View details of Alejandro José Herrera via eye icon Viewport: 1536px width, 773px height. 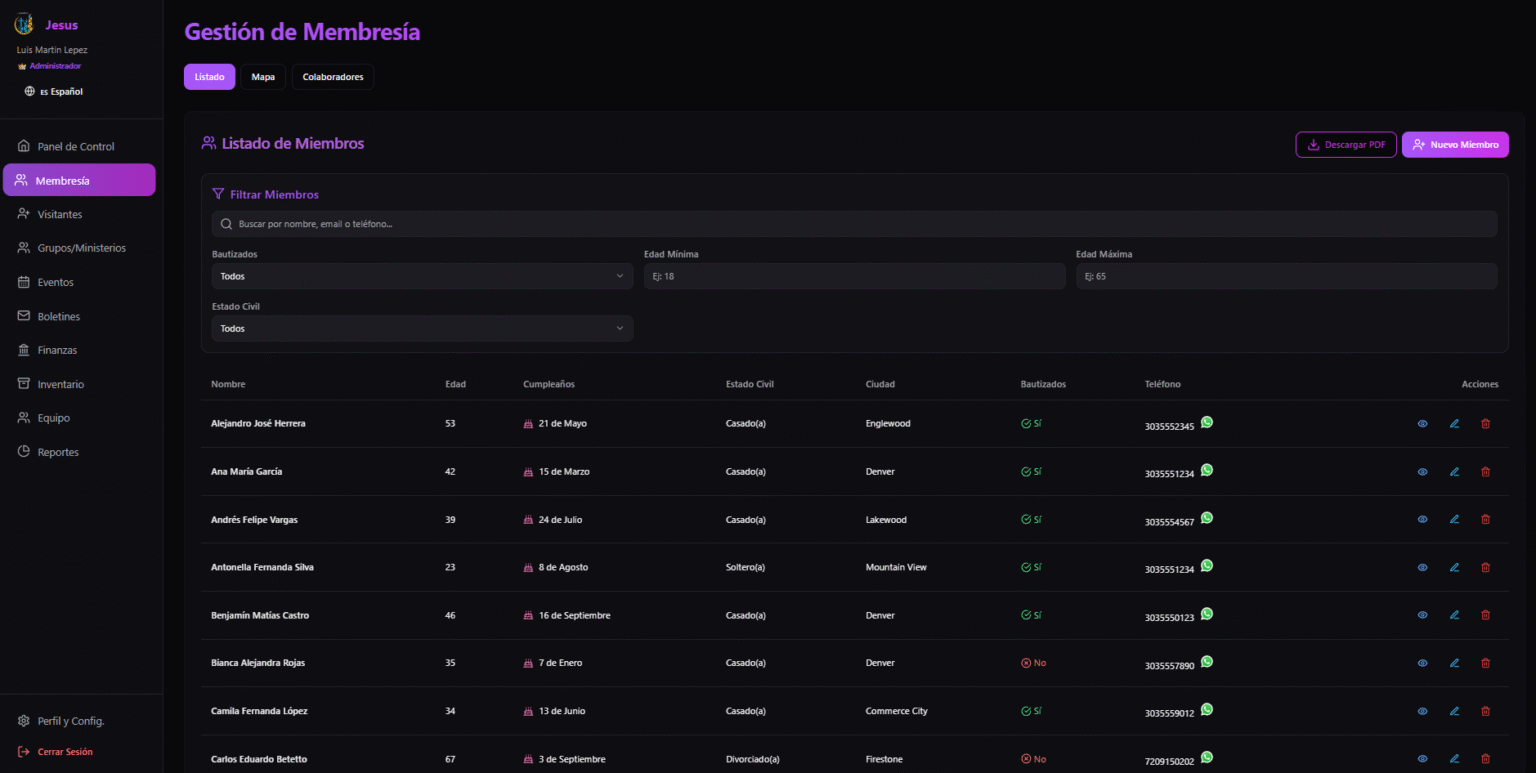[x=1422, y=424]
